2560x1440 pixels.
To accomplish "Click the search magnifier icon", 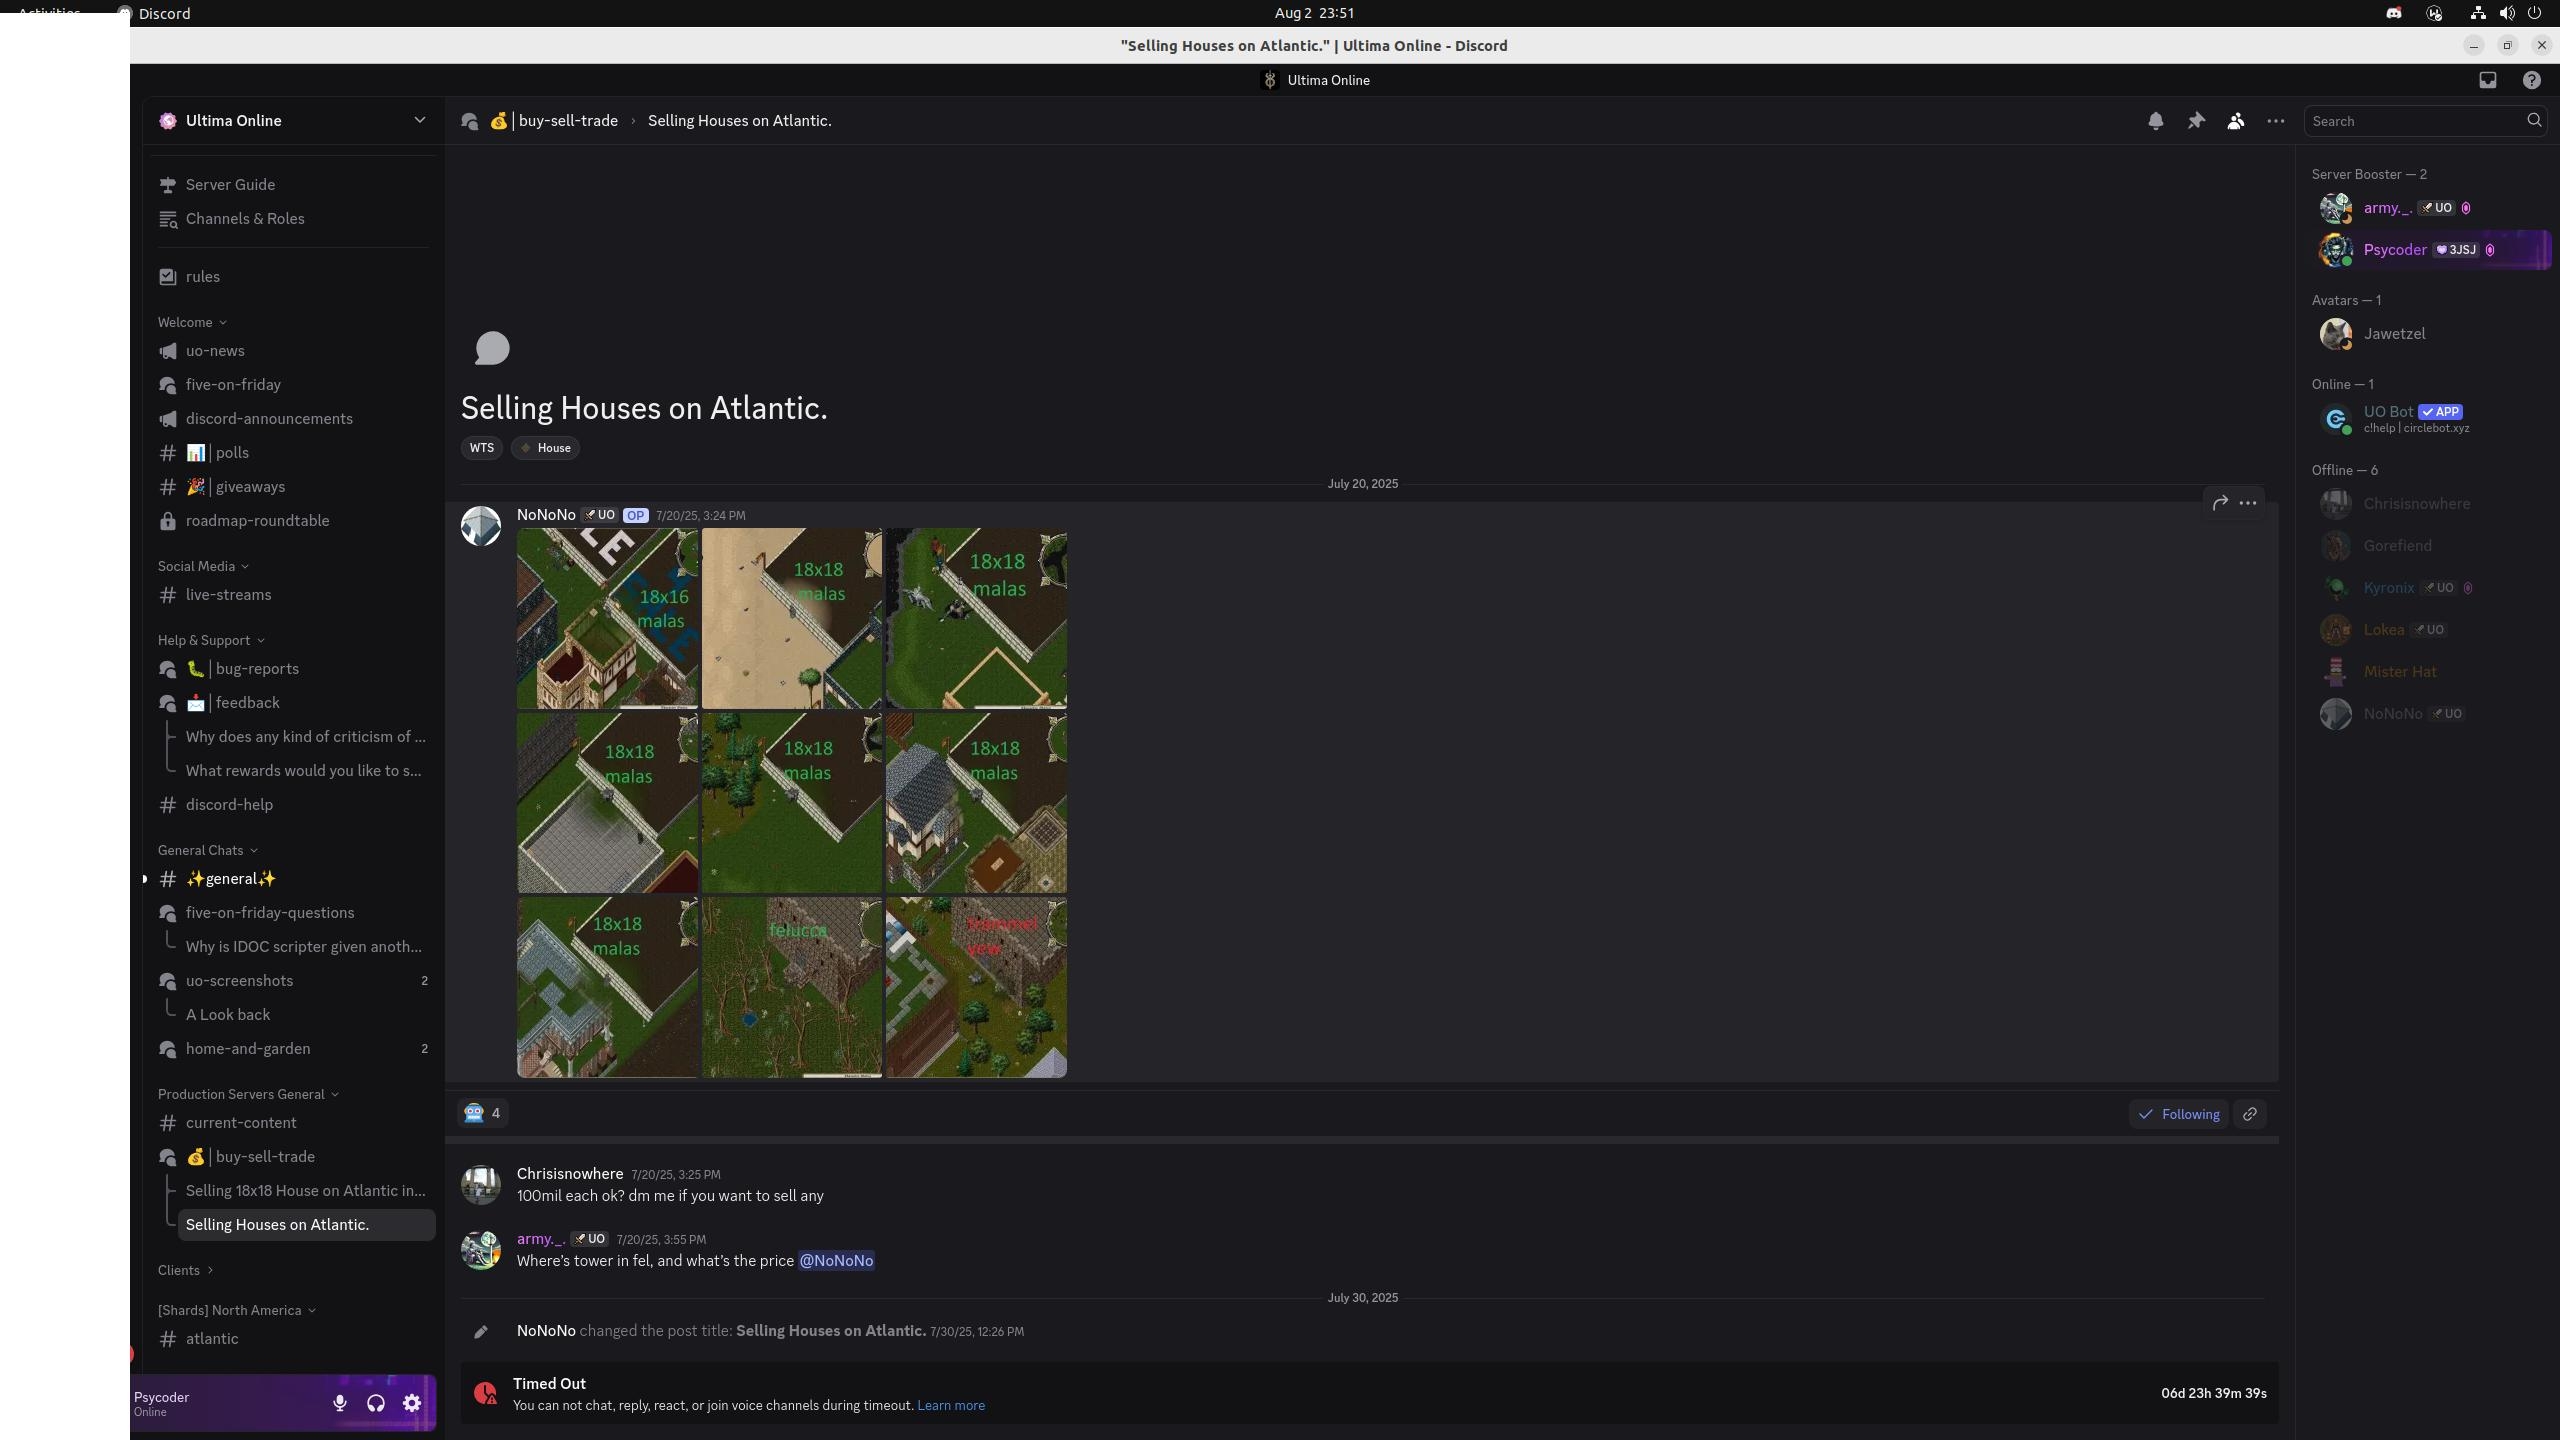I will click(2534, 121).
